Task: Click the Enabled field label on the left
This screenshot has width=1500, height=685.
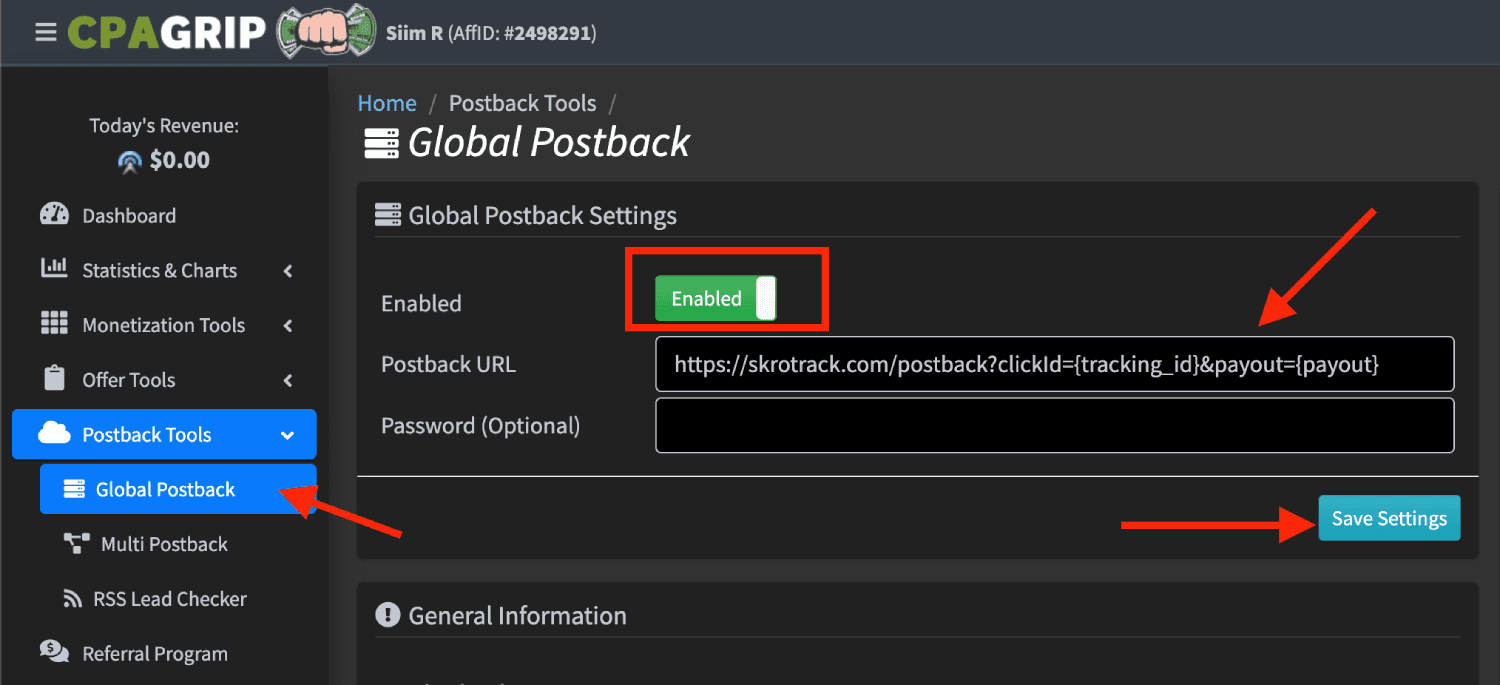Action: tap(421, 303)
